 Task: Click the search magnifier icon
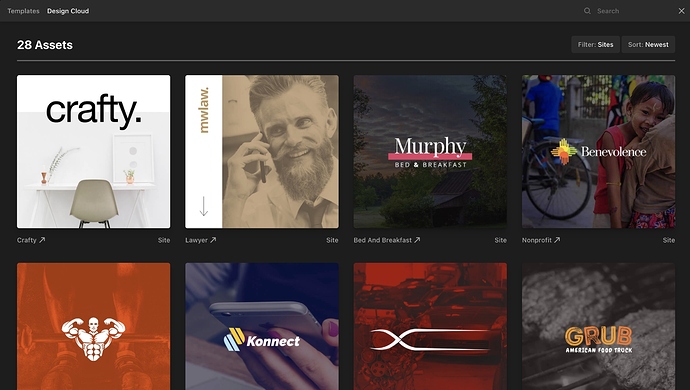(587, 11)
